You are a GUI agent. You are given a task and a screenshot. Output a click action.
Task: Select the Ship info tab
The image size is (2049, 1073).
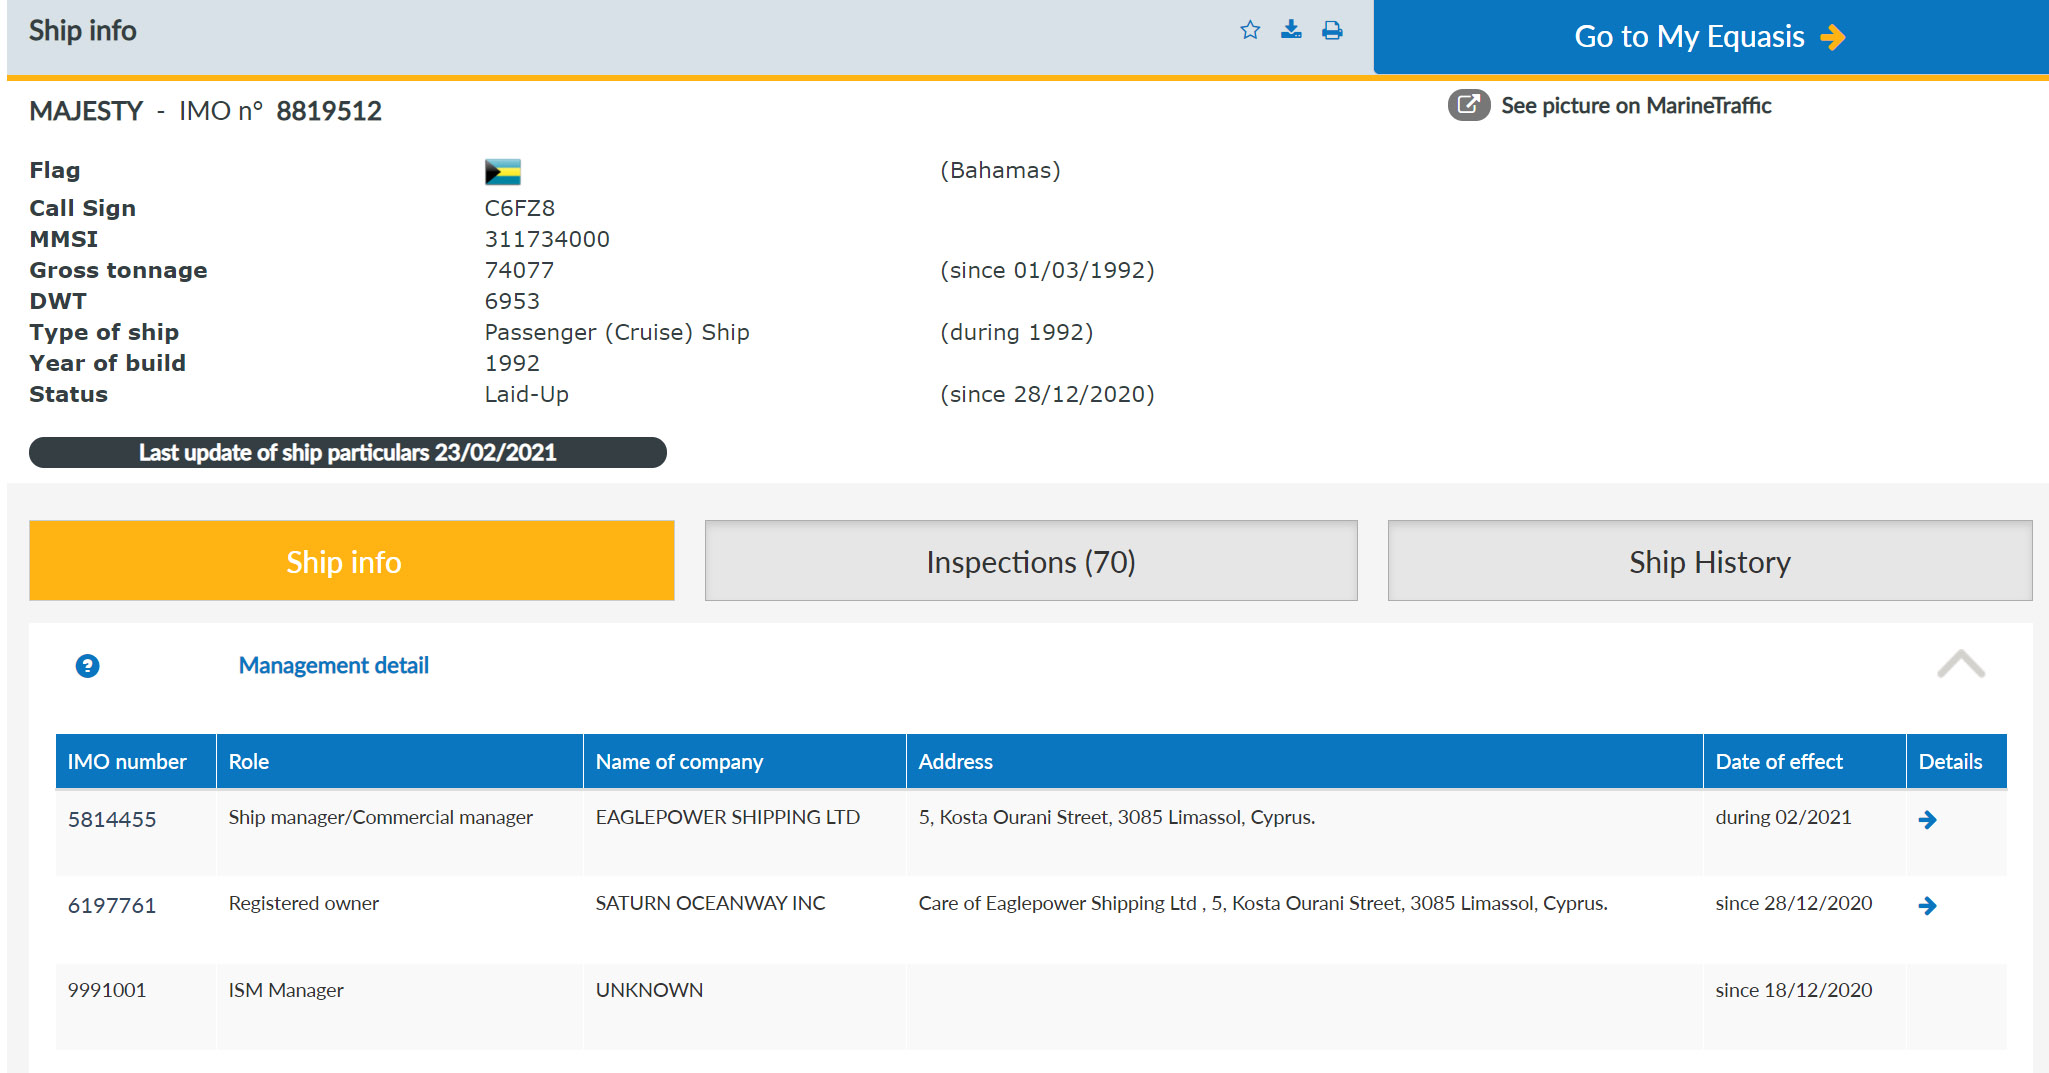click(x=352, y=561)
